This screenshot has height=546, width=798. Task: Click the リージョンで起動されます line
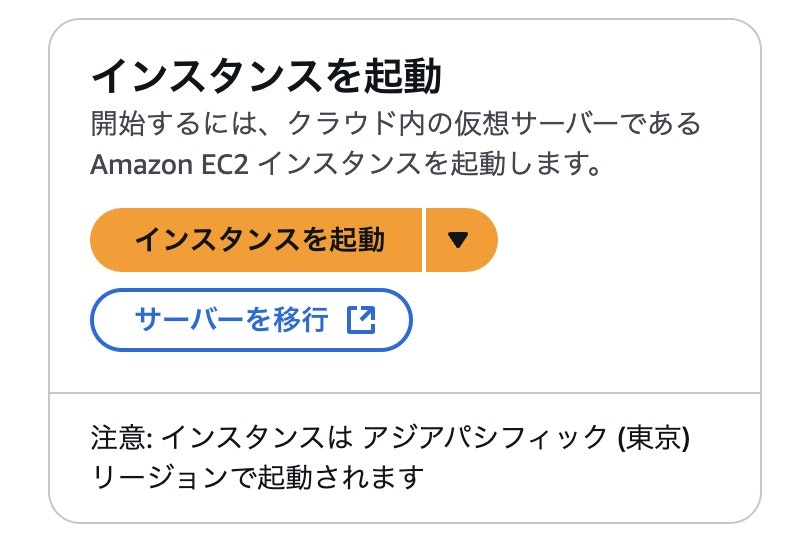(258, 477)
